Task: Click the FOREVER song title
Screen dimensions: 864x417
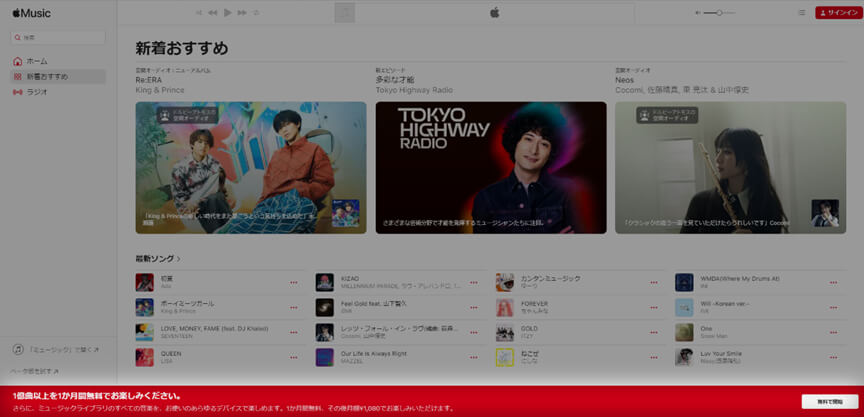Action: point(534,304)
